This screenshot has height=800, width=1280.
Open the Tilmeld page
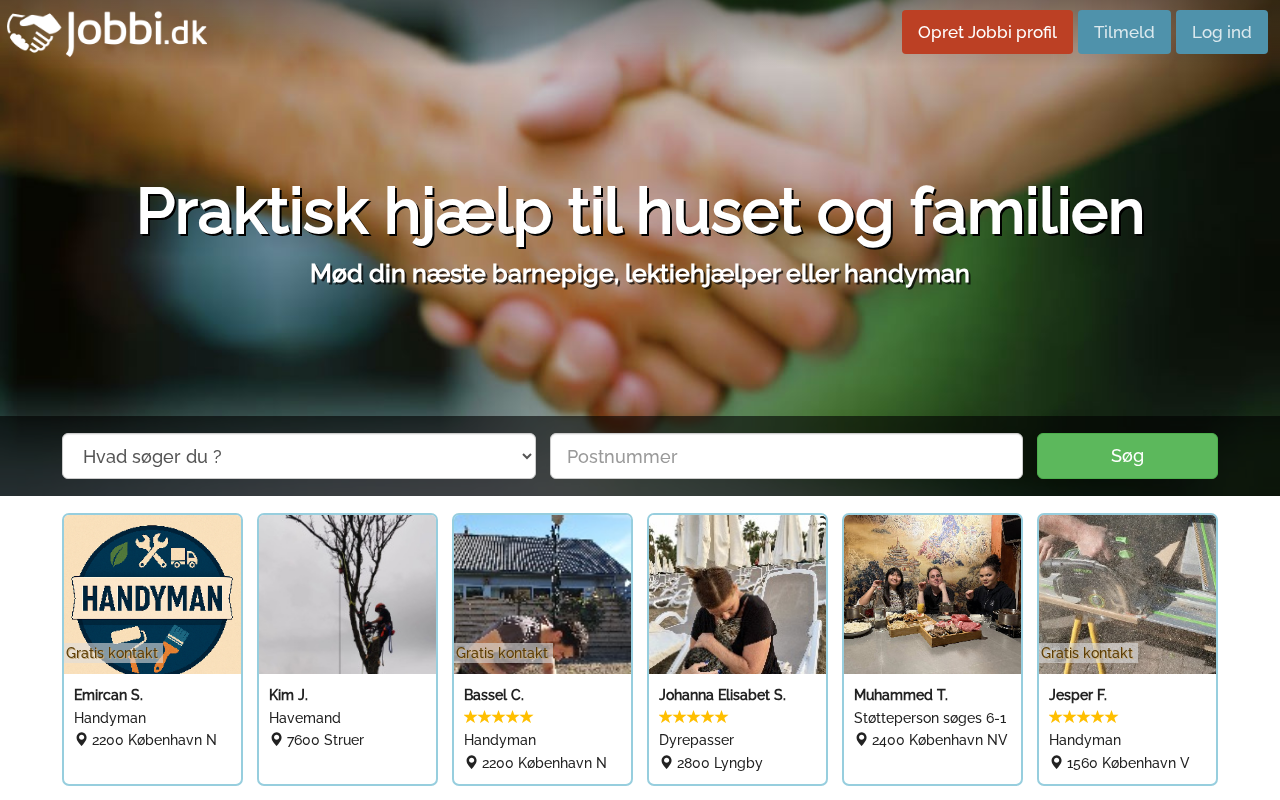point(1124,32)
